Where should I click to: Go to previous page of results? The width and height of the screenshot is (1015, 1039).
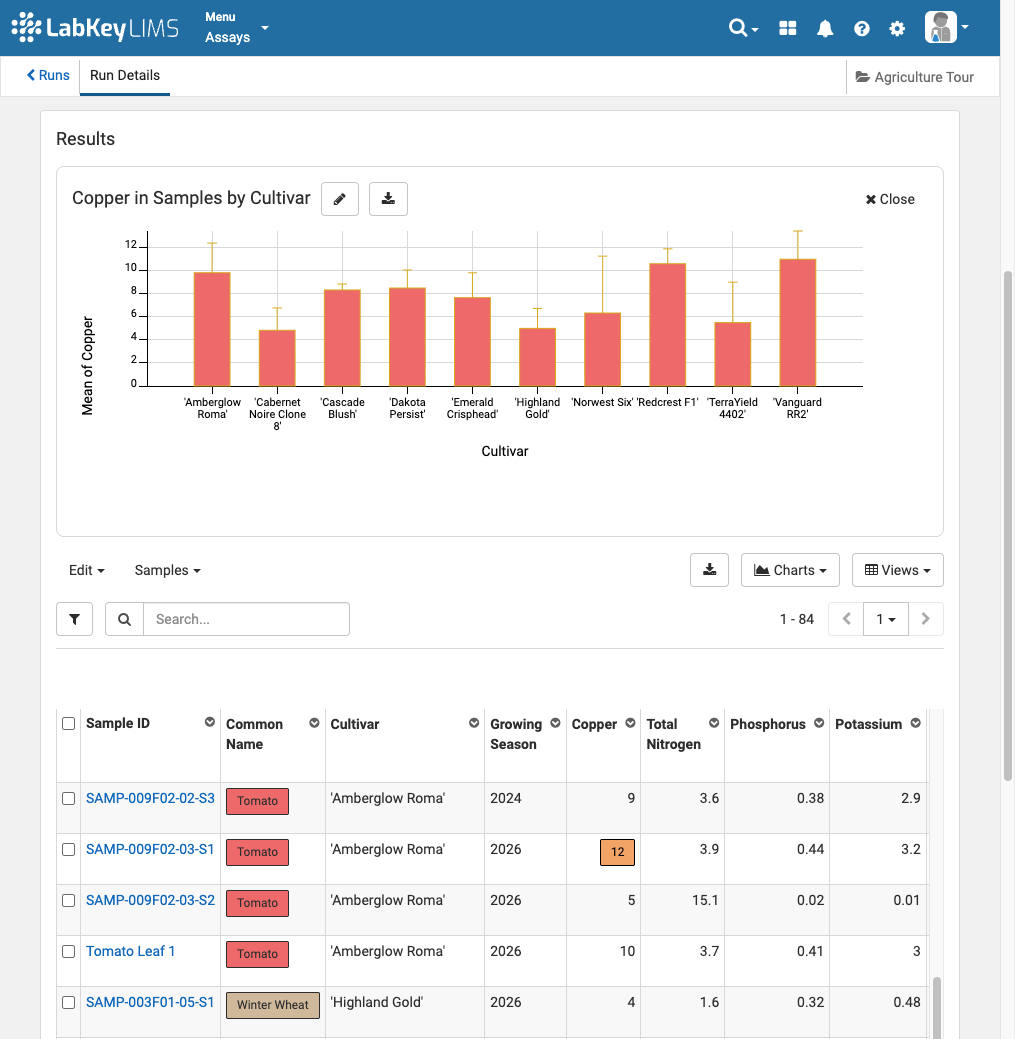click(x=846, y=619)
